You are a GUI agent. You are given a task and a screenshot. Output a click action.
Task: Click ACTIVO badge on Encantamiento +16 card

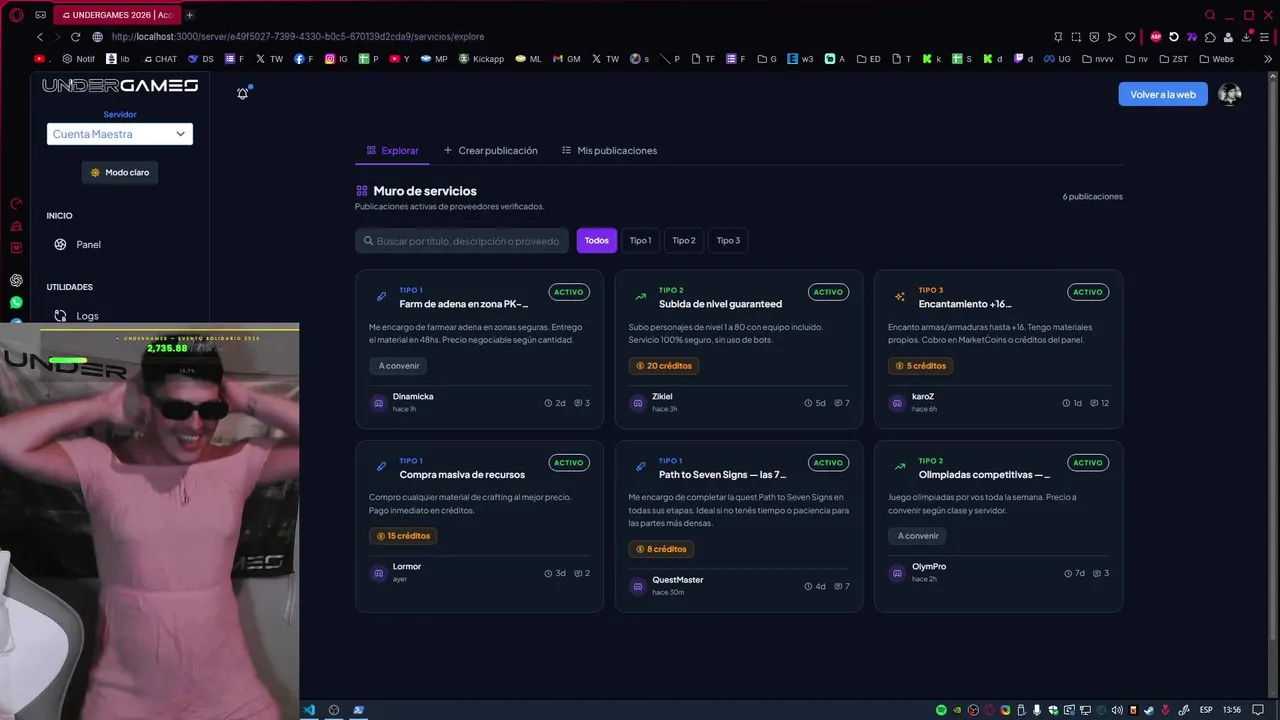(x=1088, y=292)
